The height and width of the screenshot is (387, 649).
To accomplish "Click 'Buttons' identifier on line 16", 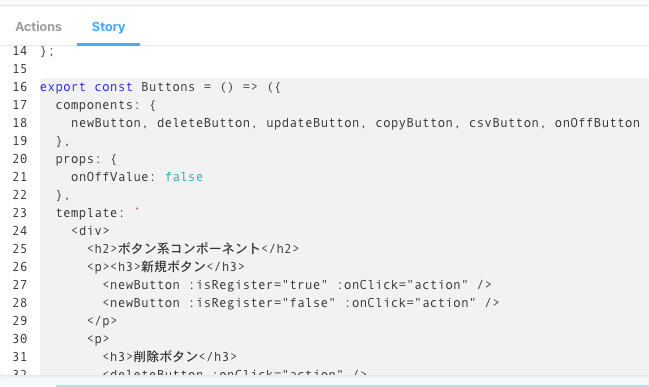I will (168, 87).
